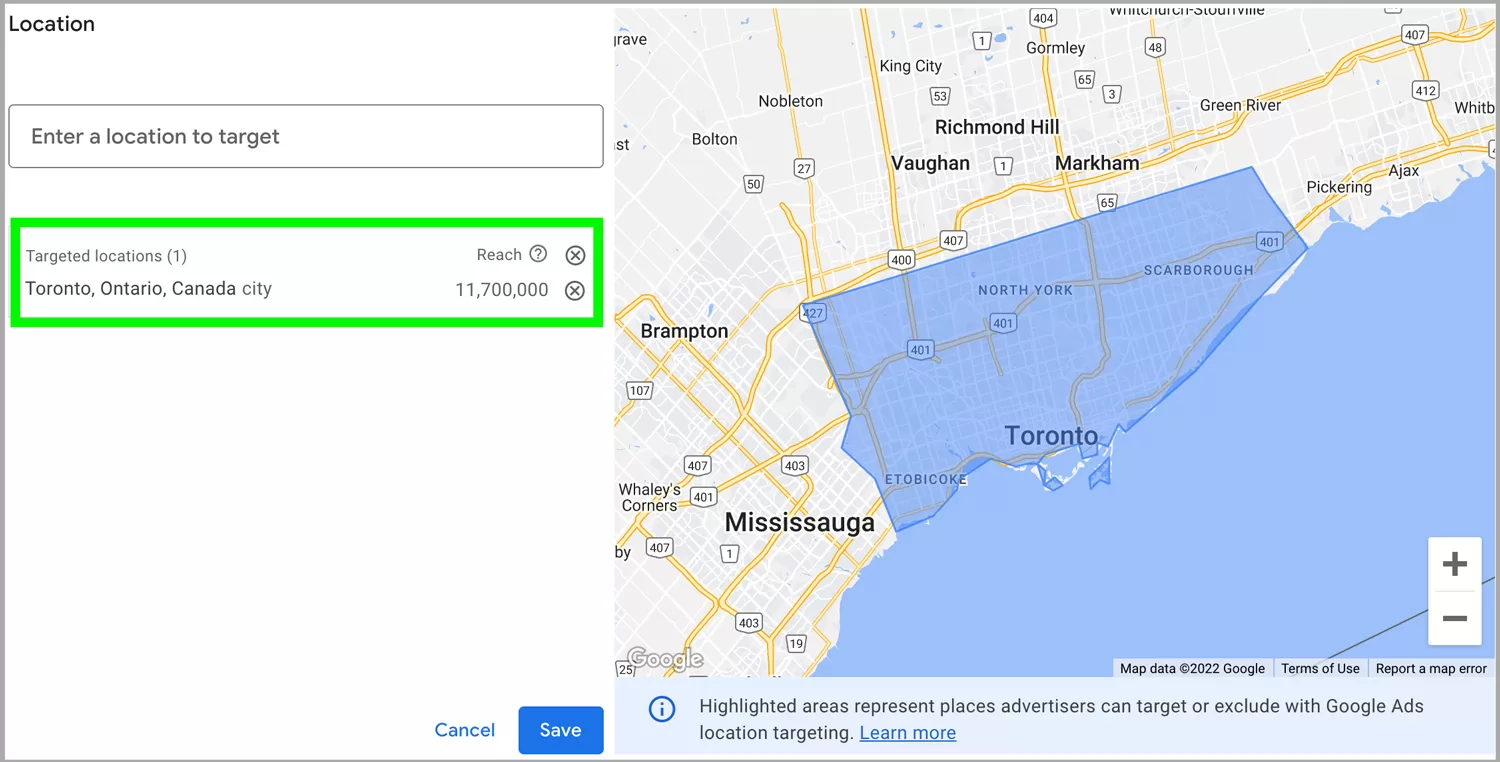Viewport: 1500px width, 762px height.
Task: Click the route 107 shield near Brampton
Action: (x=640, y=390)
